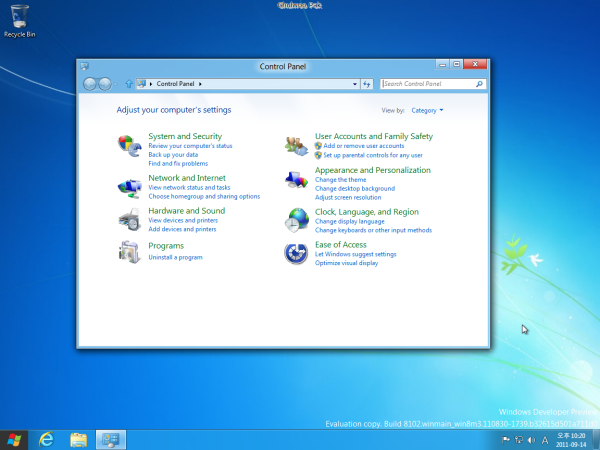Open the Programs box icon
Screen dimensions: 600x450
pyautogui.click(x=129, y=252)
